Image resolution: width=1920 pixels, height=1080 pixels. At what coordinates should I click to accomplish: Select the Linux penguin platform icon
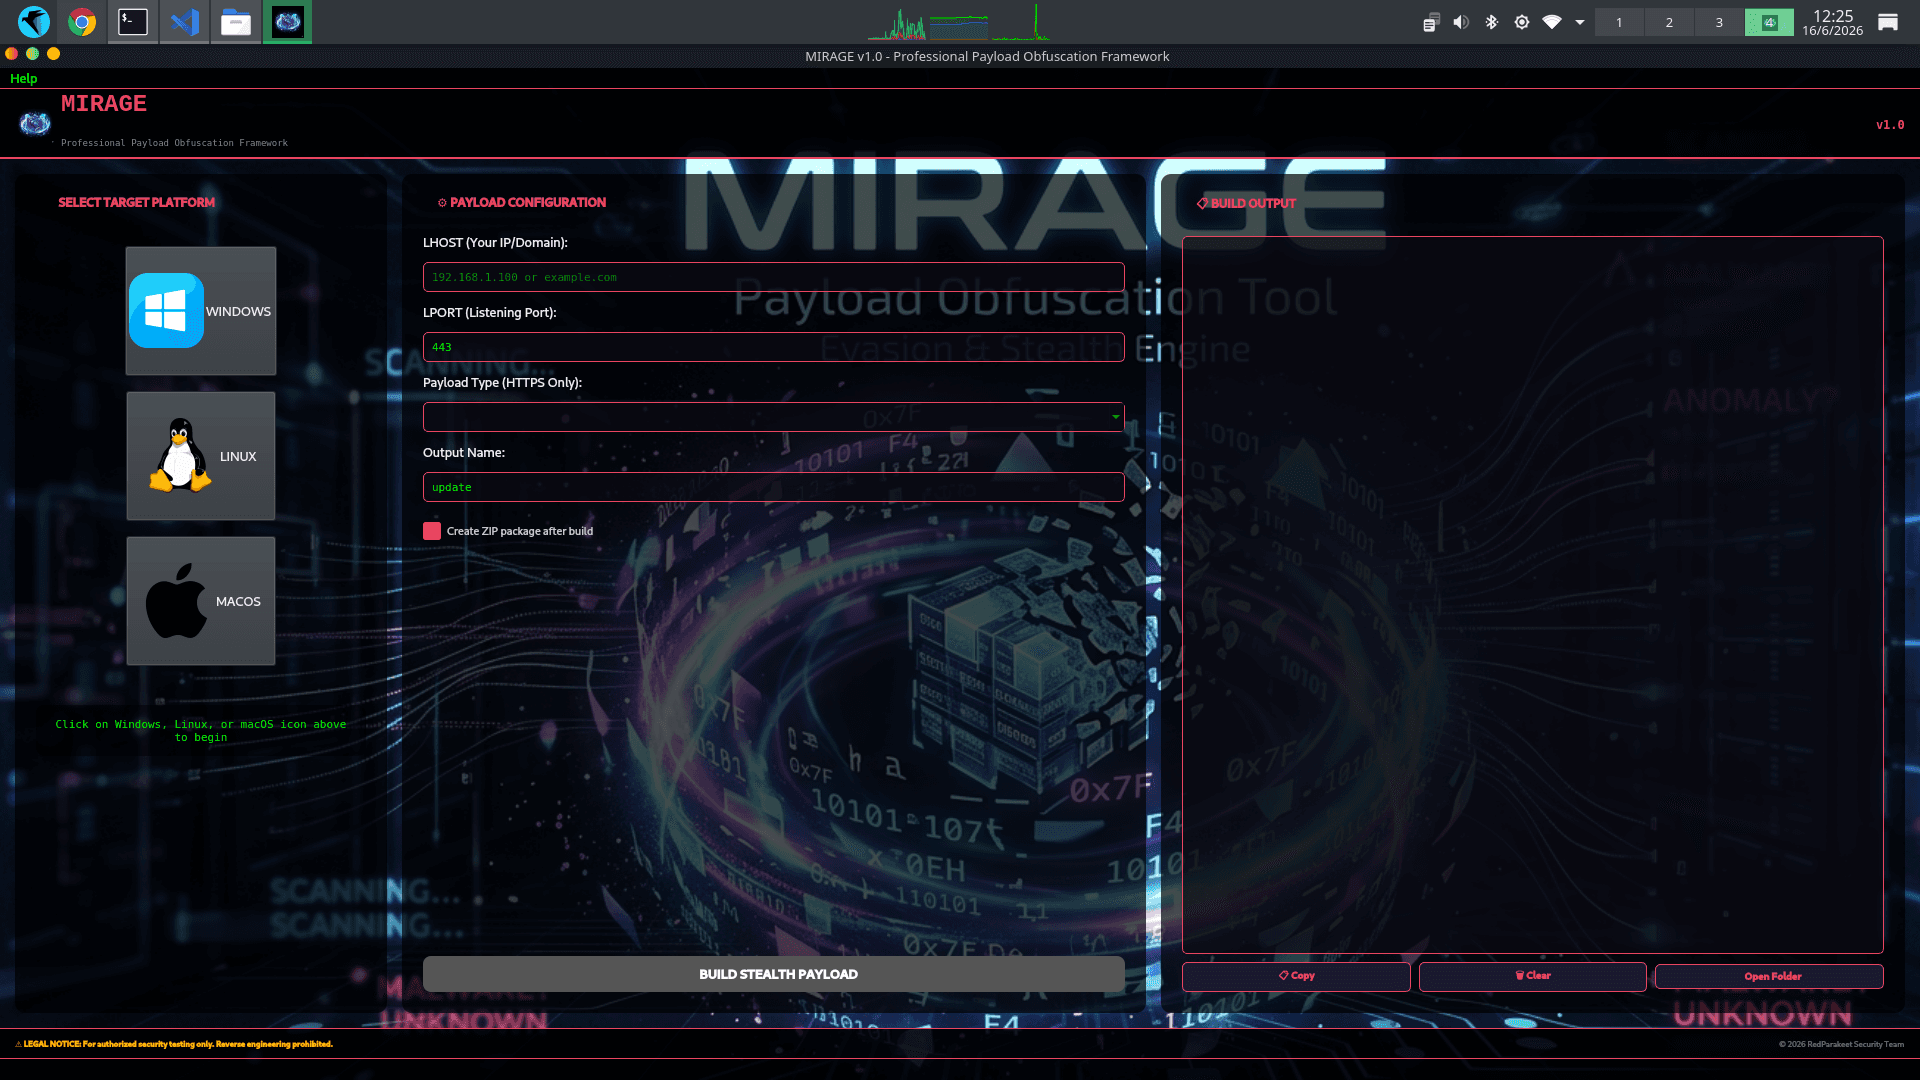pos(200,456)
